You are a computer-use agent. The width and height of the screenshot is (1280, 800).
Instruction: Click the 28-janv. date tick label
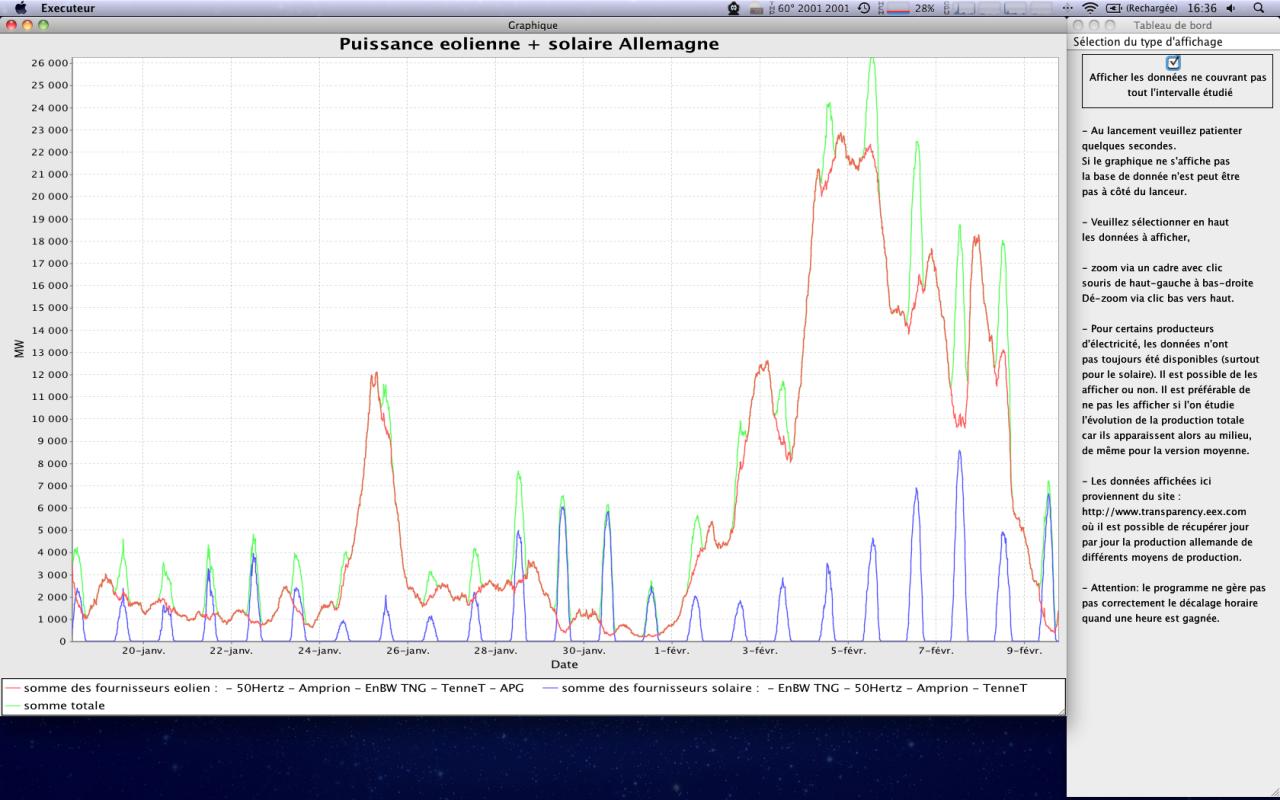[495, 650]
